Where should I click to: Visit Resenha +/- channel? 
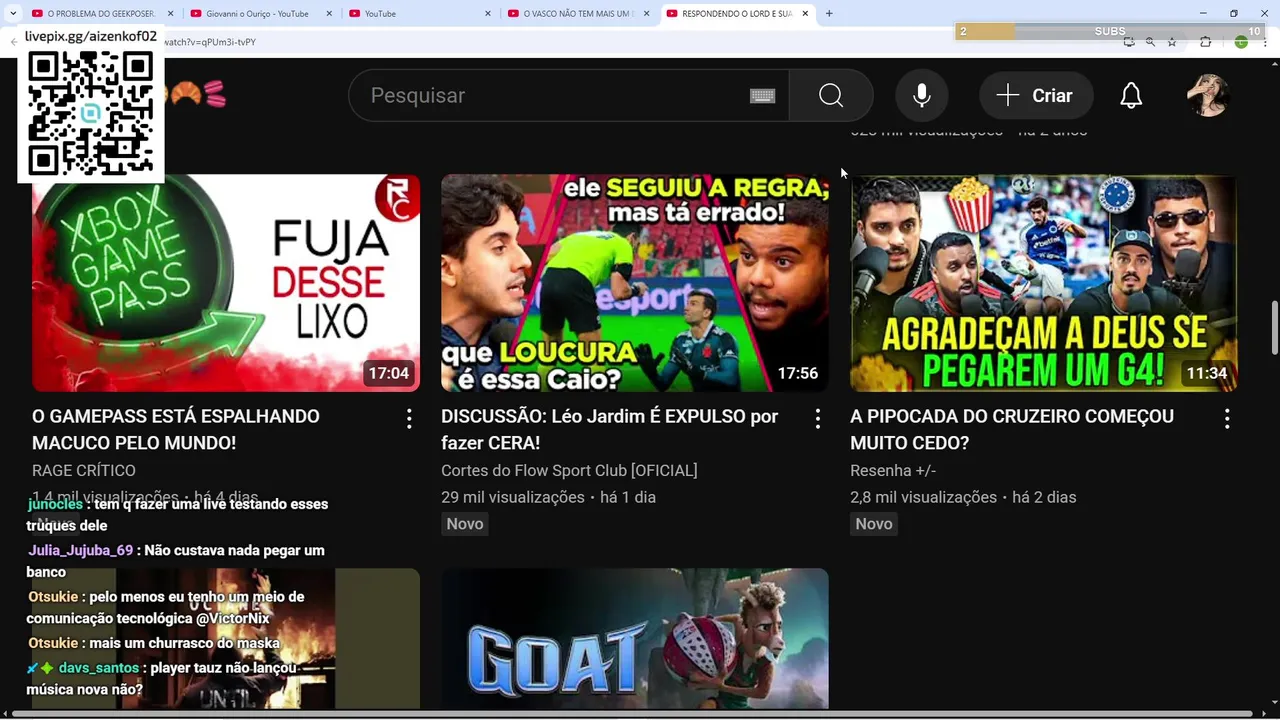click(x=893, y=470)
